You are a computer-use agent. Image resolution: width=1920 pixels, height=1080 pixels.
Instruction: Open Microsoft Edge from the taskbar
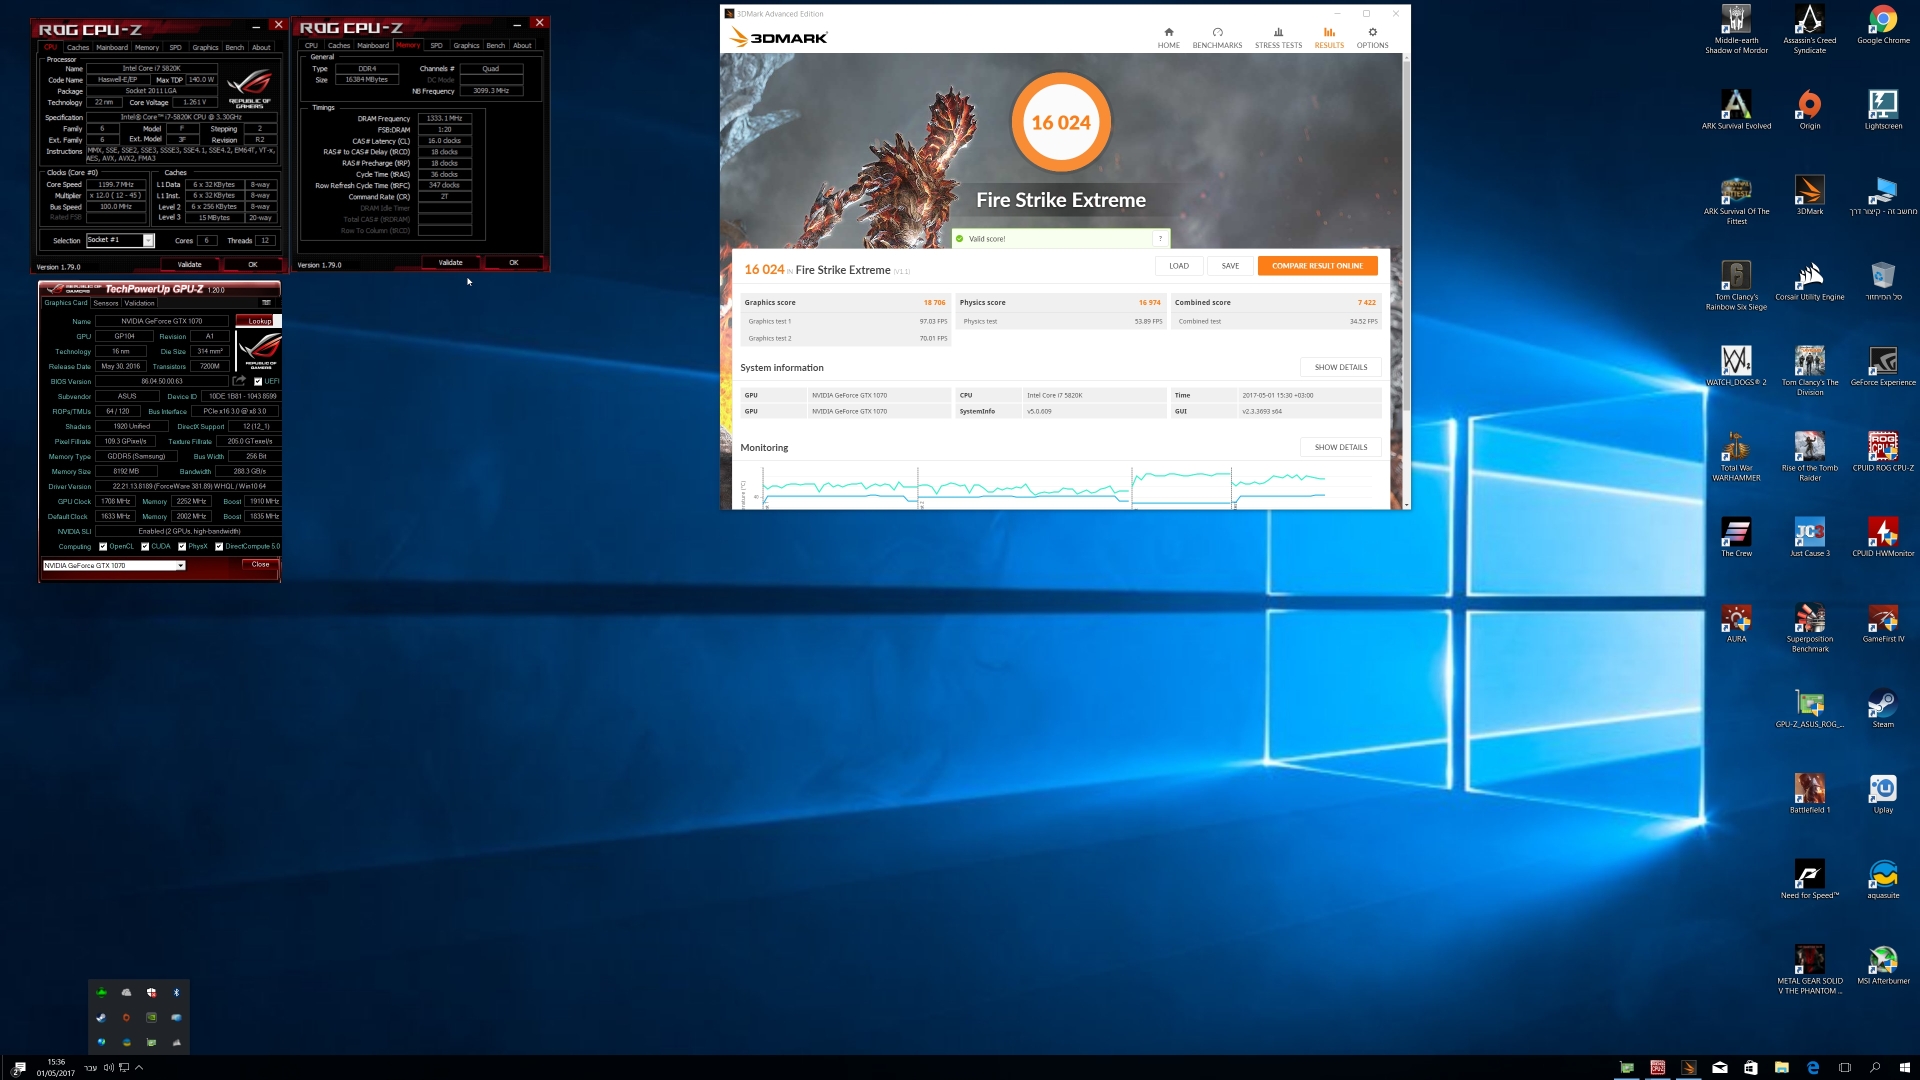(x=1812, y=1068)
